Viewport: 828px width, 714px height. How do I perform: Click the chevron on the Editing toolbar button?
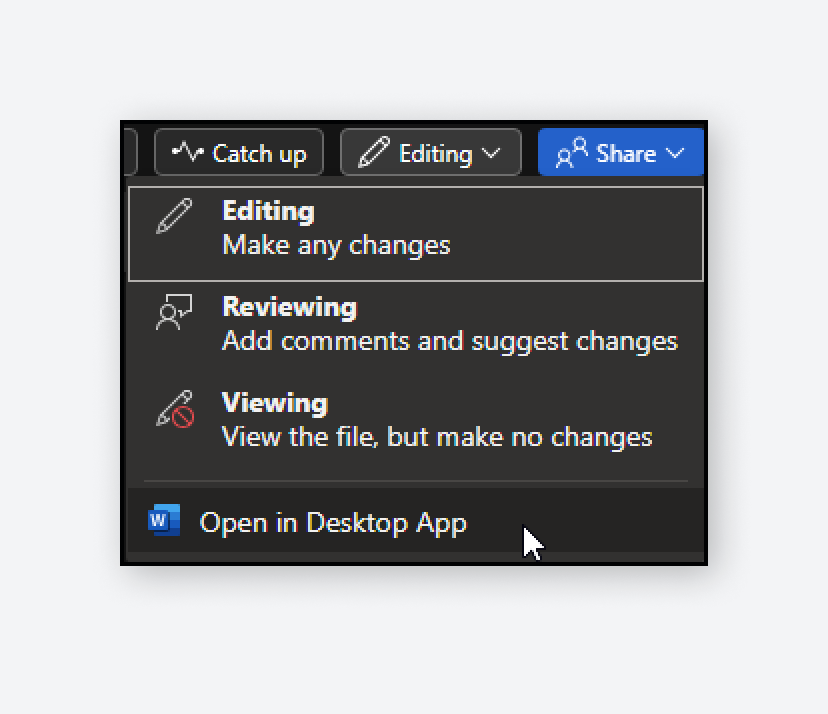(x=491, y=152)
